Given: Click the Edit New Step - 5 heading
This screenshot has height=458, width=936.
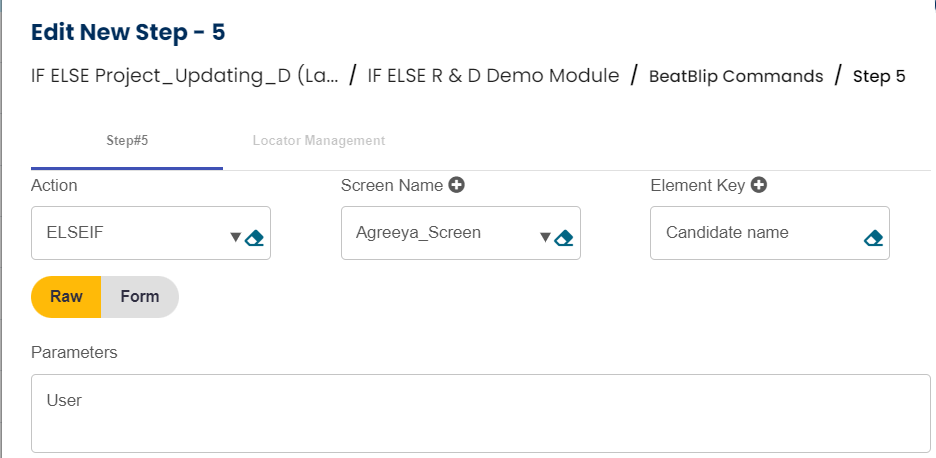Looking at the screenshot, I should pyautogui.click(x=128, y=32).
